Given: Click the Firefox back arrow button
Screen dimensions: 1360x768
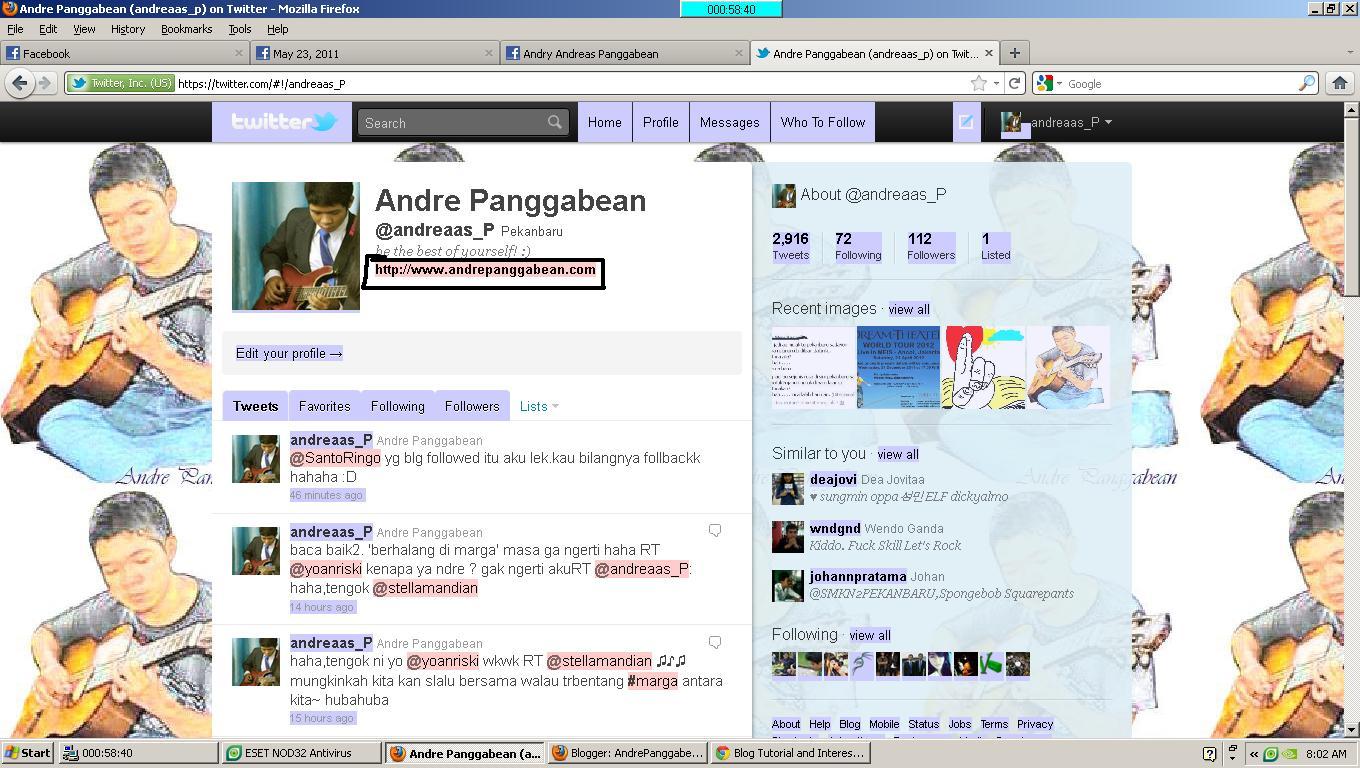Looking at the screenshot, I should point(19,83).
